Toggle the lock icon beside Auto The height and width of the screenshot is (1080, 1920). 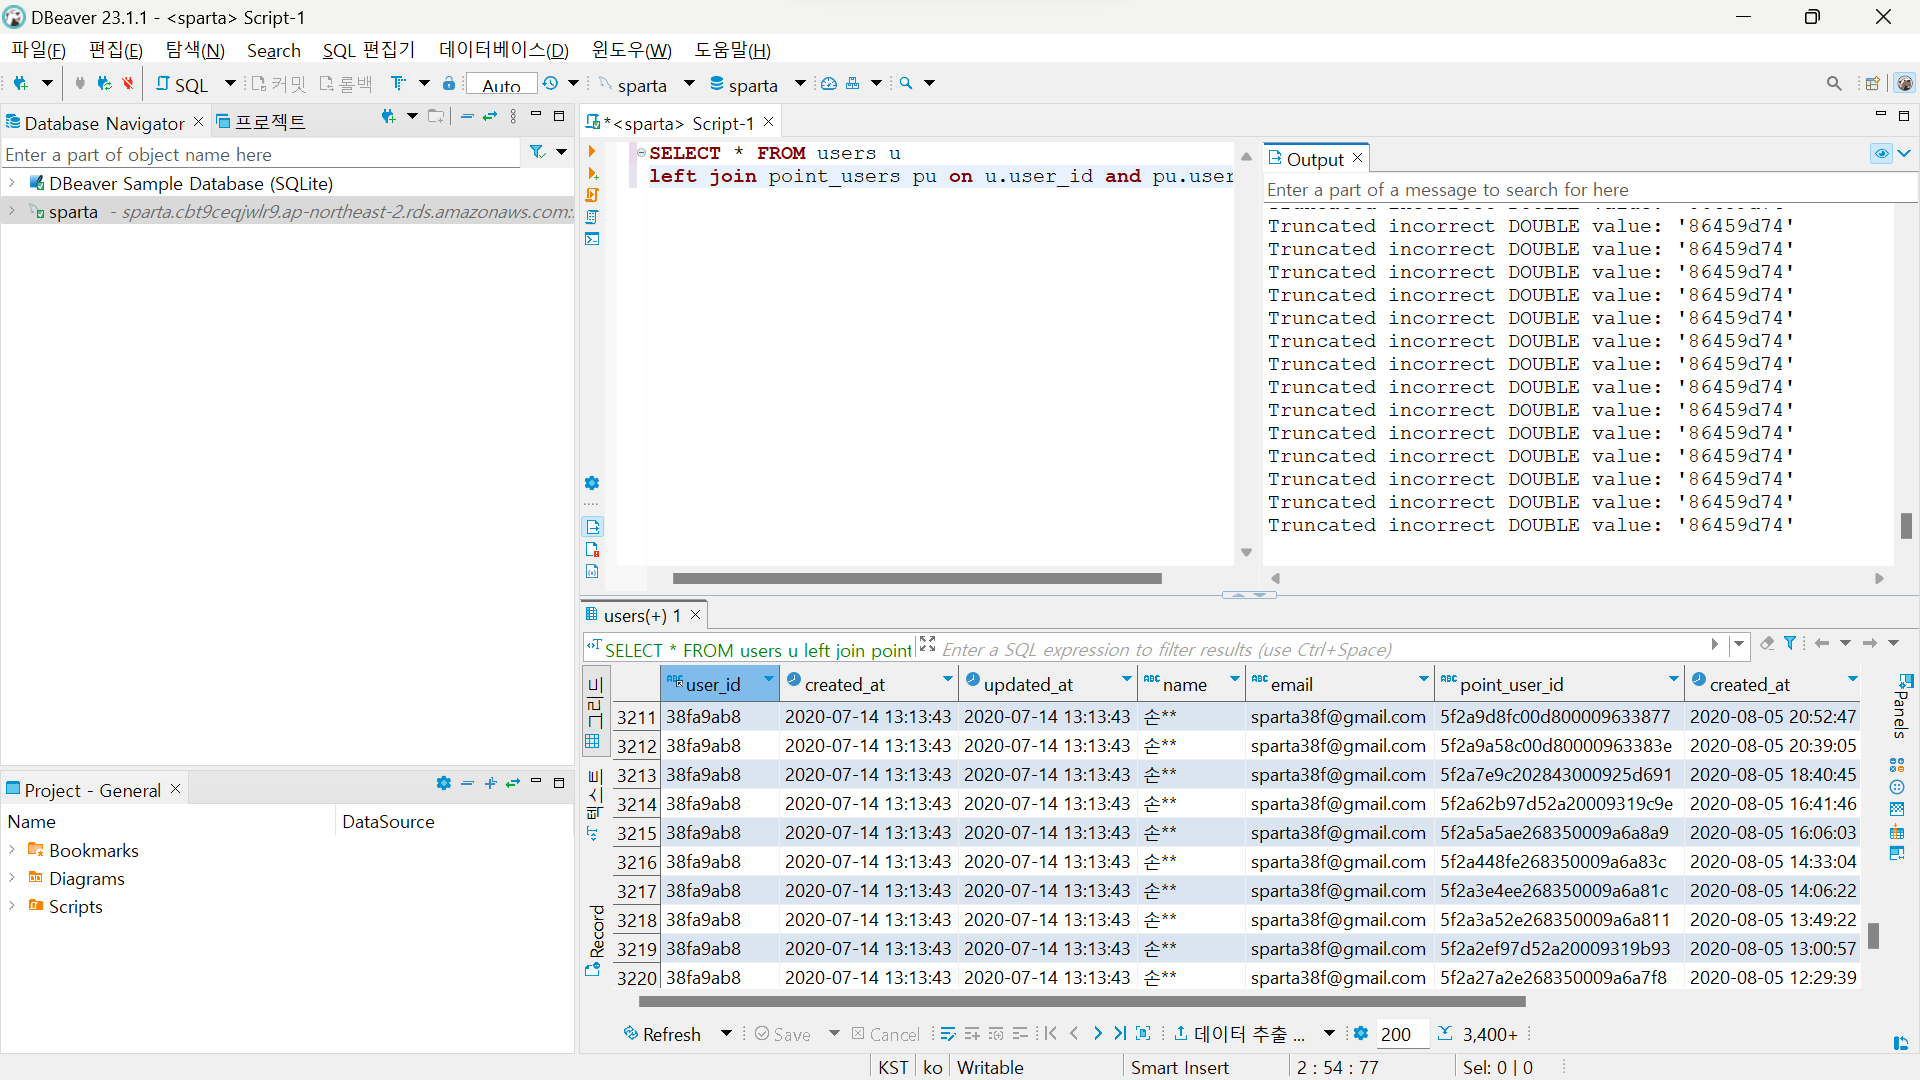(449, 84)
